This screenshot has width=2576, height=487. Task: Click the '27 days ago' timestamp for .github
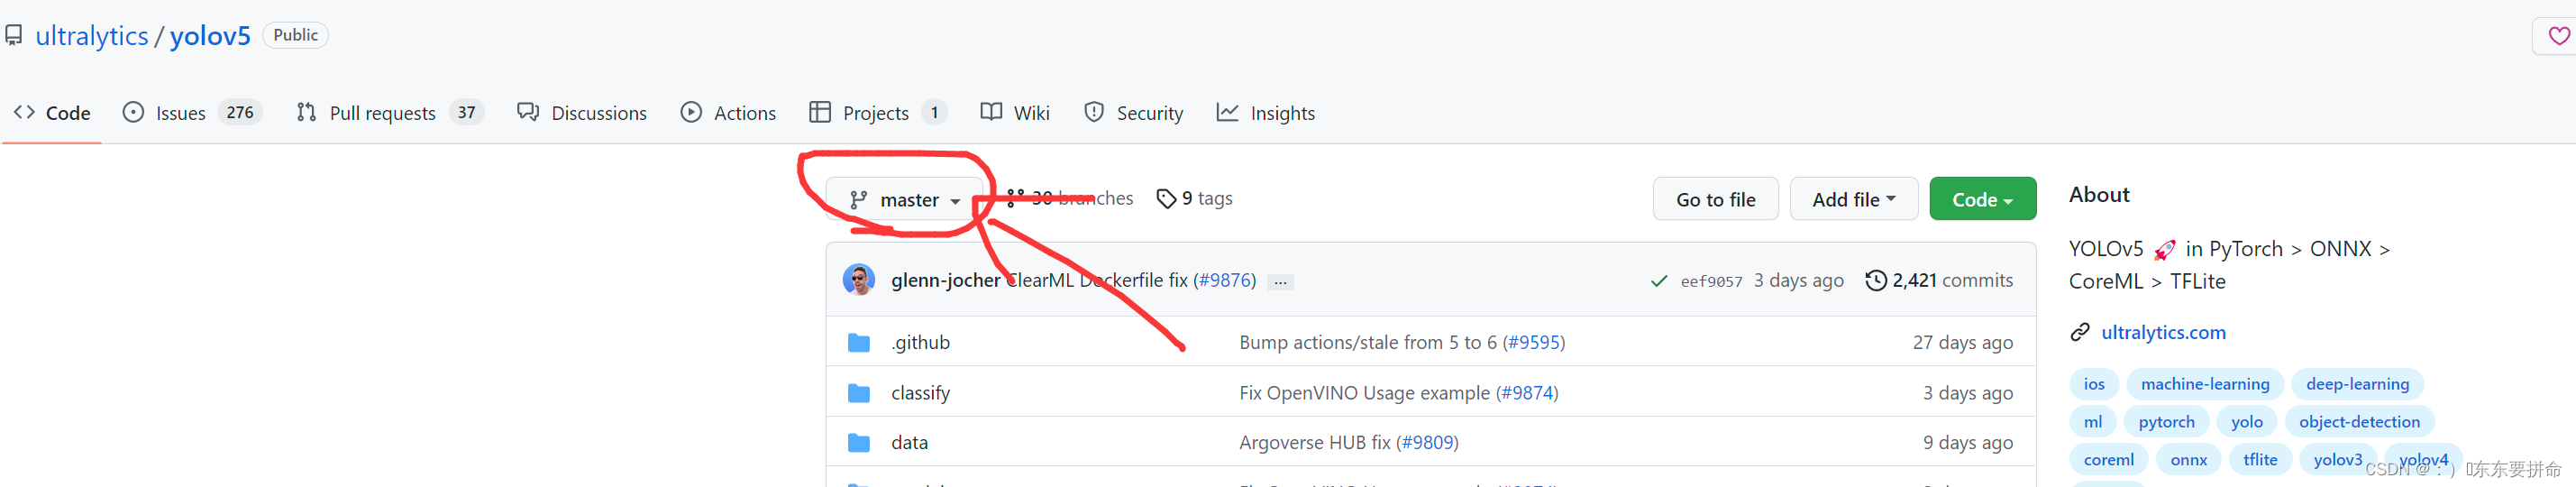click(x=1962, y=343)
